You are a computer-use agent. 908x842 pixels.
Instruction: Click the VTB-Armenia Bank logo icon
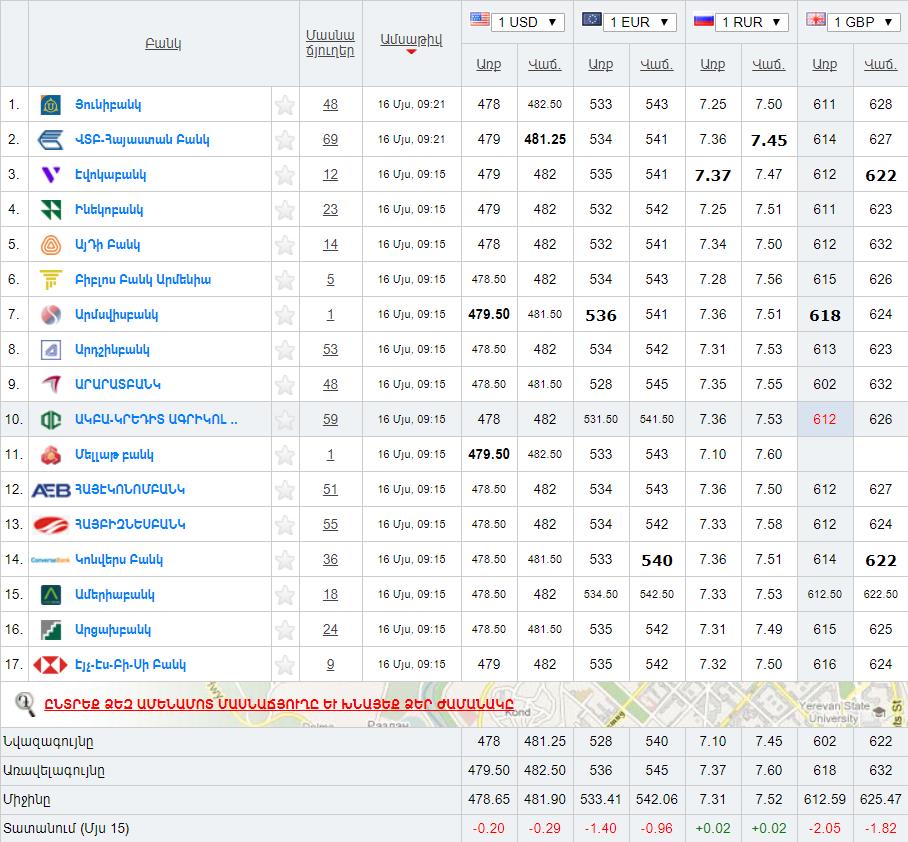click(50, 140)
